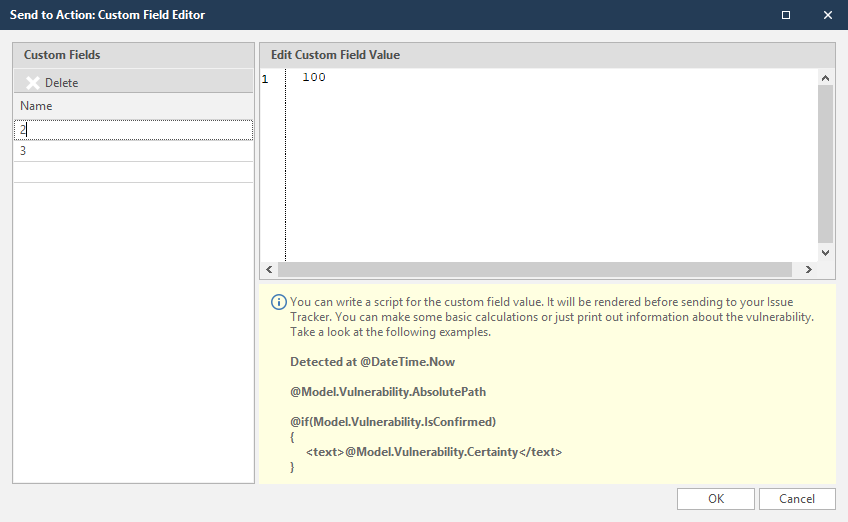
Task: Click the Delete X icon in Custom Fields
Action: pyautogui.click(x=33, y=83)
